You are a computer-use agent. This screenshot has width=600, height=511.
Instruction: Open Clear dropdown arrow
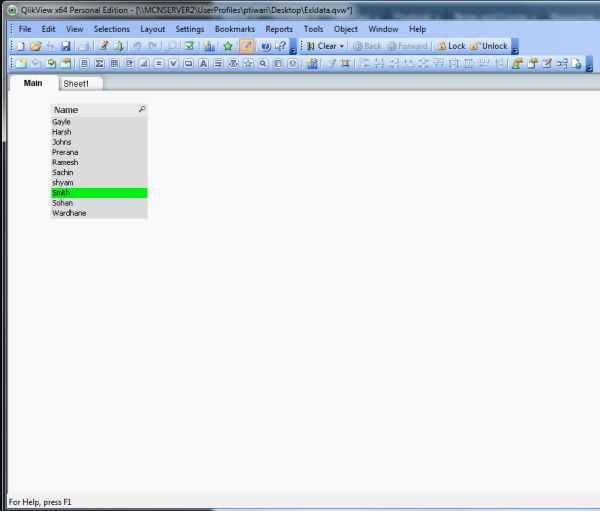pos(342,46)
